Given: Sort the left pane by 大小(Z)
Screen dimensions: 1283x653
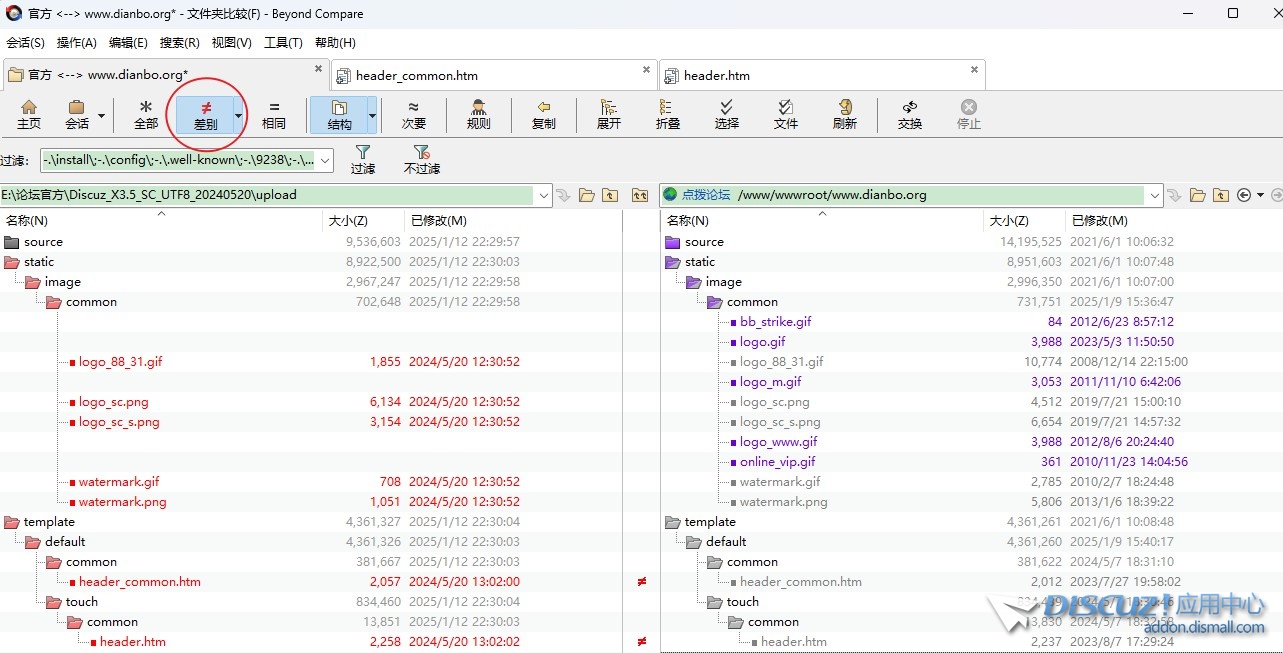Looking at the screenshot, I should pyautogui.click(x=347, y=221).
